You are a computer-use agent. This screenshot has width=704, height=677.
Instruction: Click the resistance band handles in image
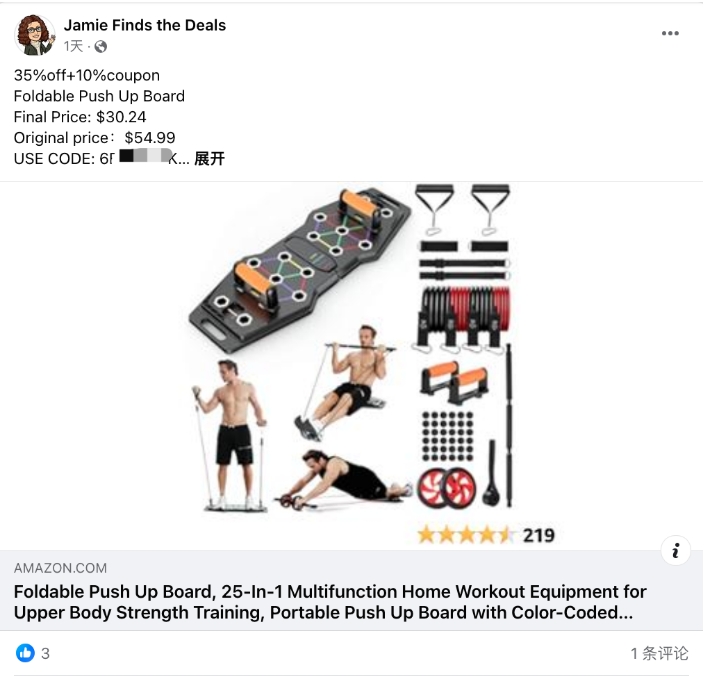(462, 209)
